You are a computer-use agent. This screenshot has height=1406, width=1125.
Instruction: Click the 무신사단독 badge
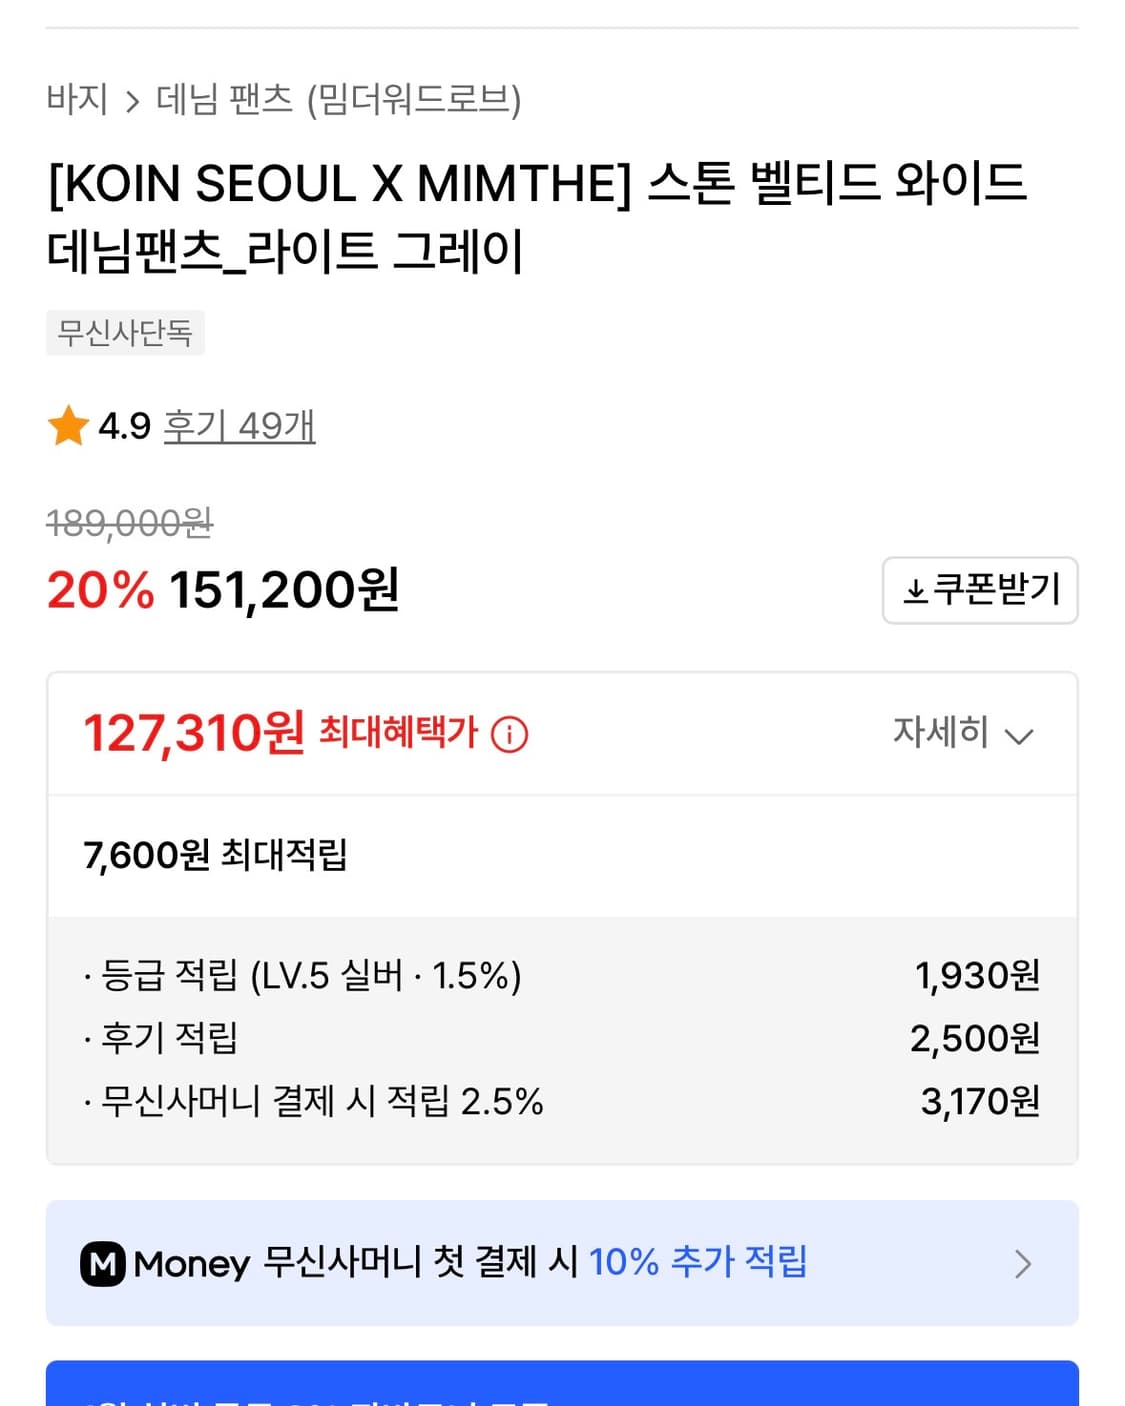point(125,332)
